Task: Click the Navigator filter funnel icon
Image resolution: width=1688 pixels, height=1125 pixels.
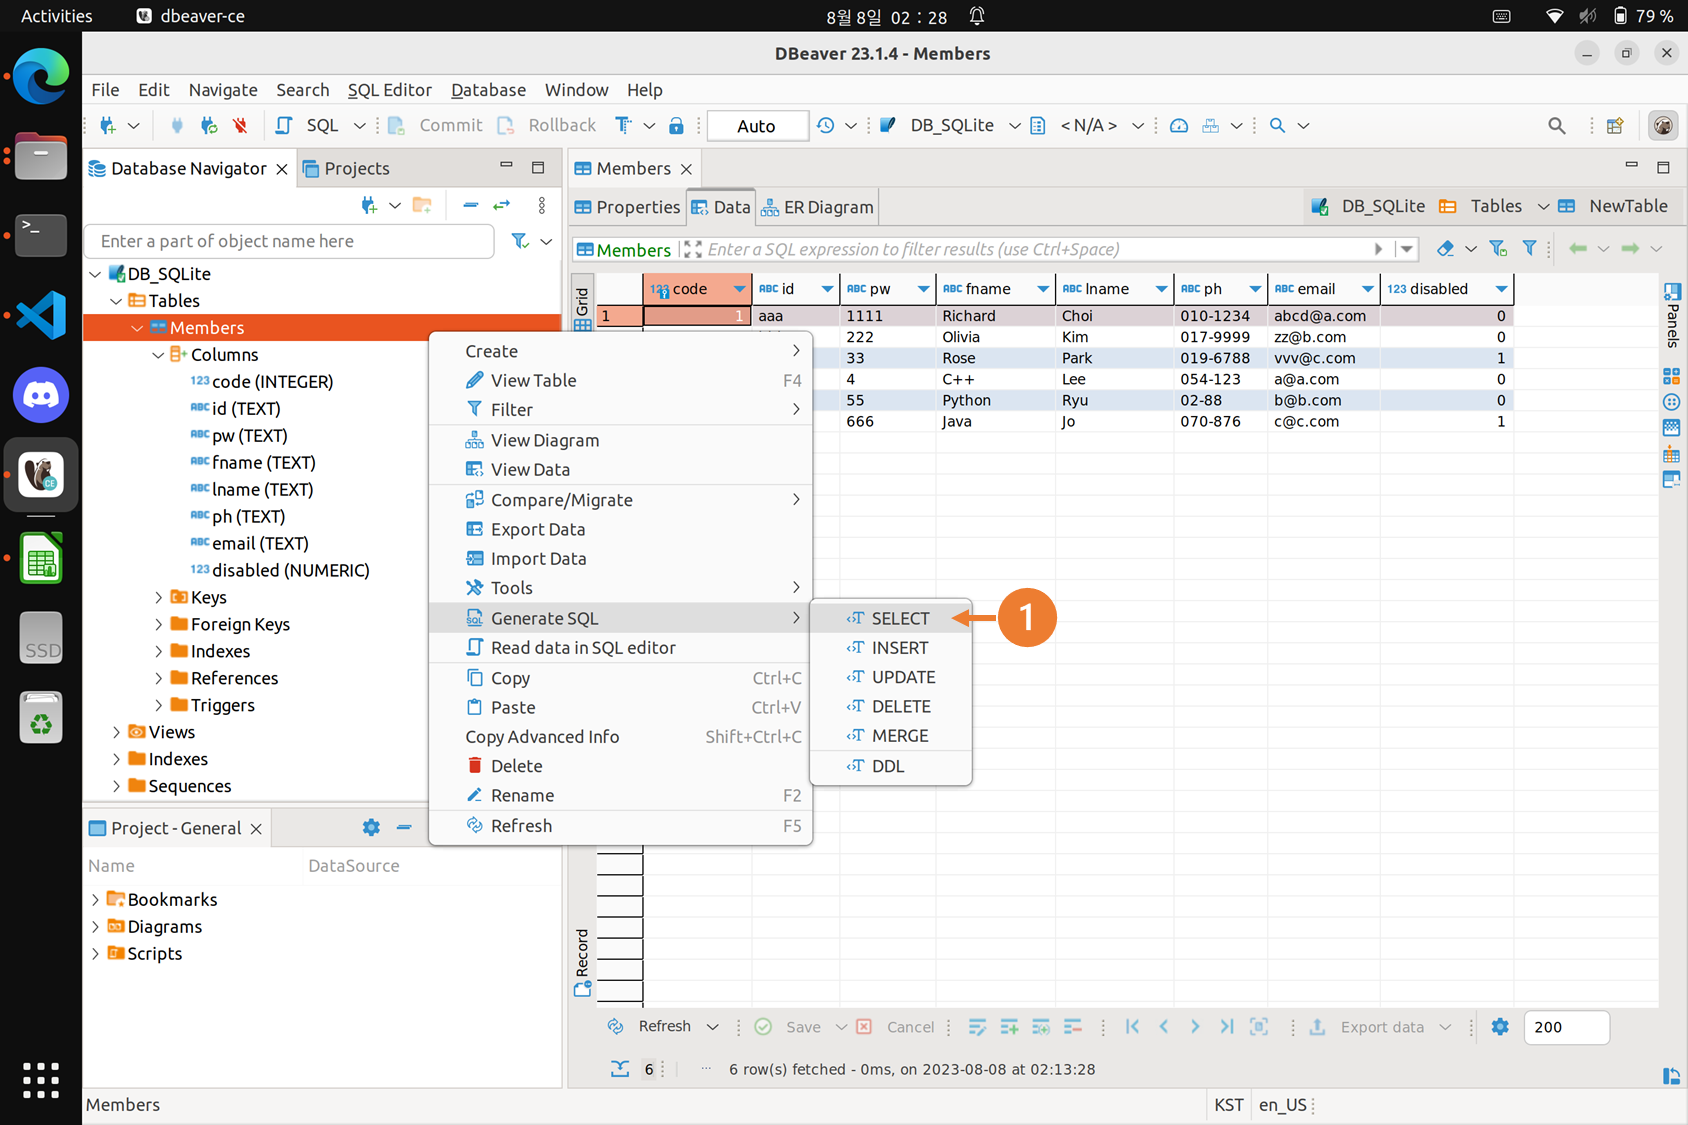Action: [x=519, y=241]
